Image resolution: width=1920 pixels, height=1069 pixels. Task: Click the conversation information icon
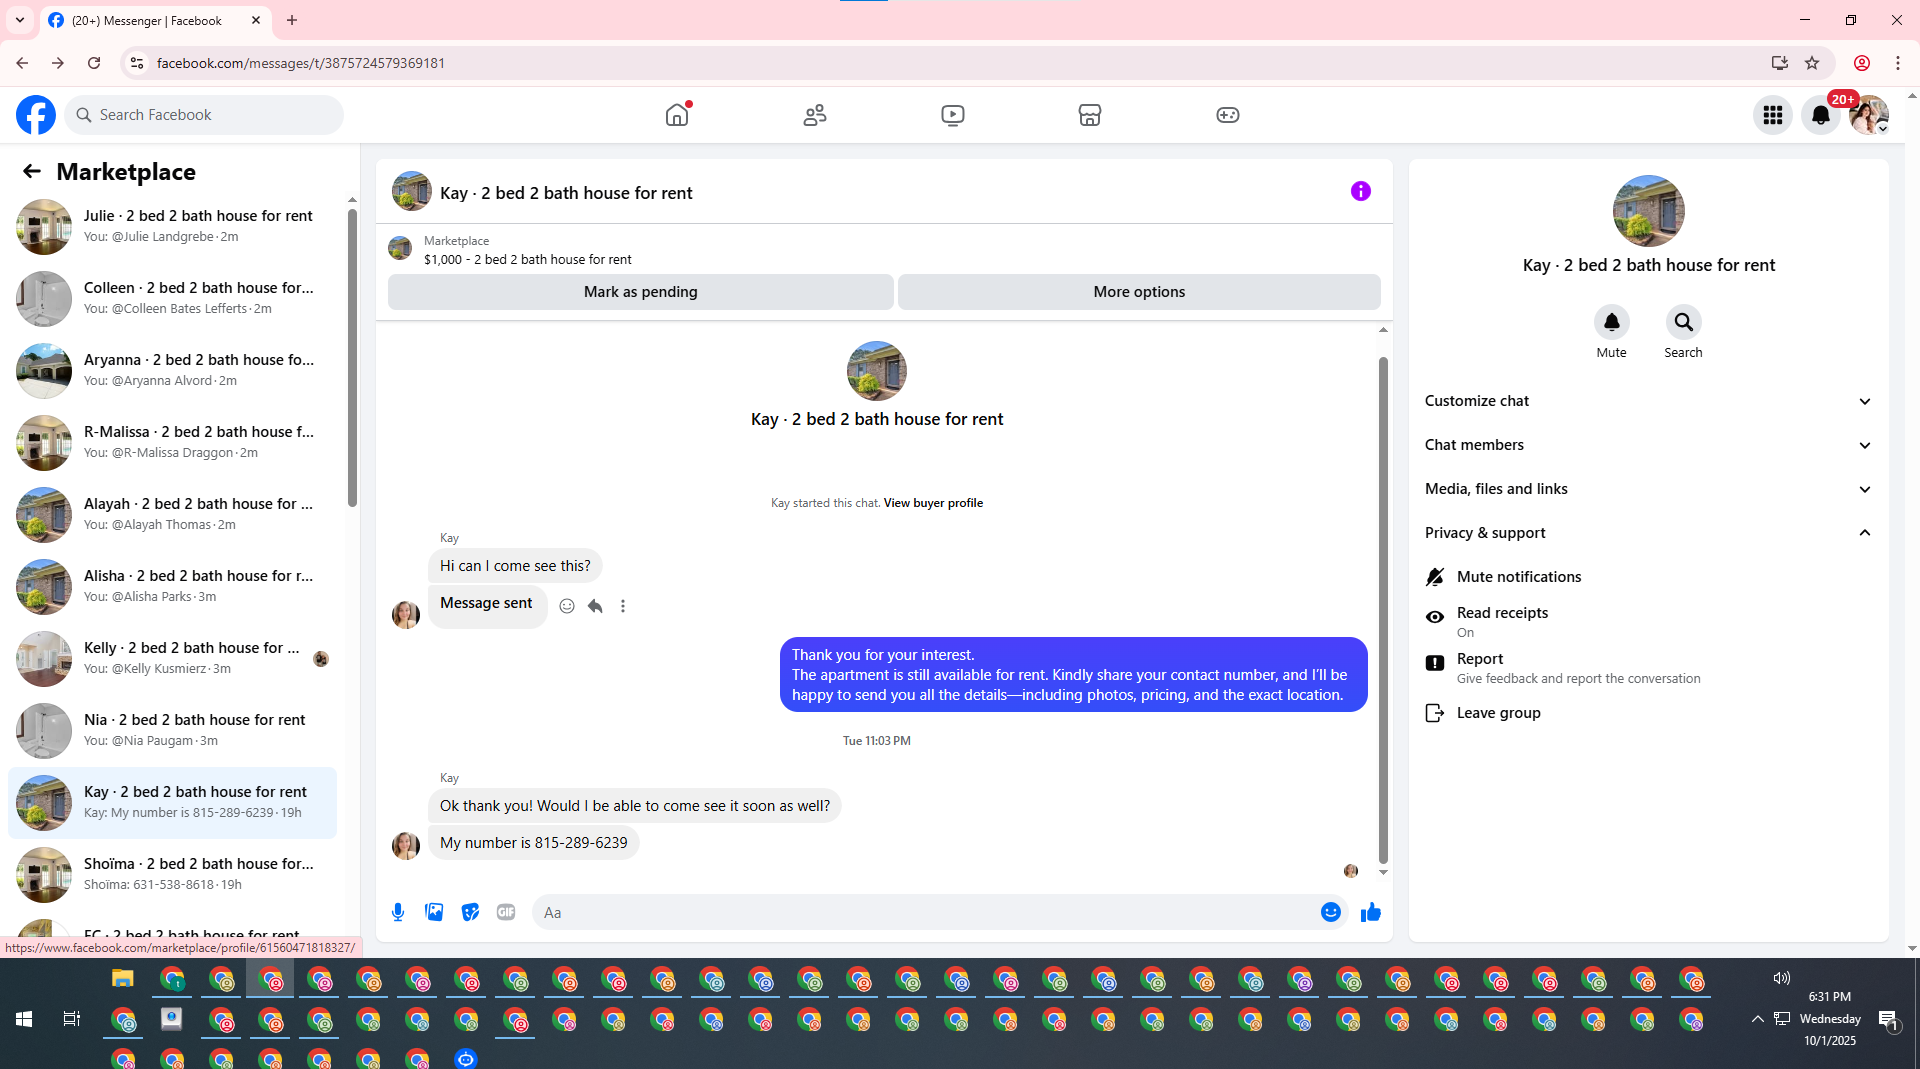(x=1361, y=191)
